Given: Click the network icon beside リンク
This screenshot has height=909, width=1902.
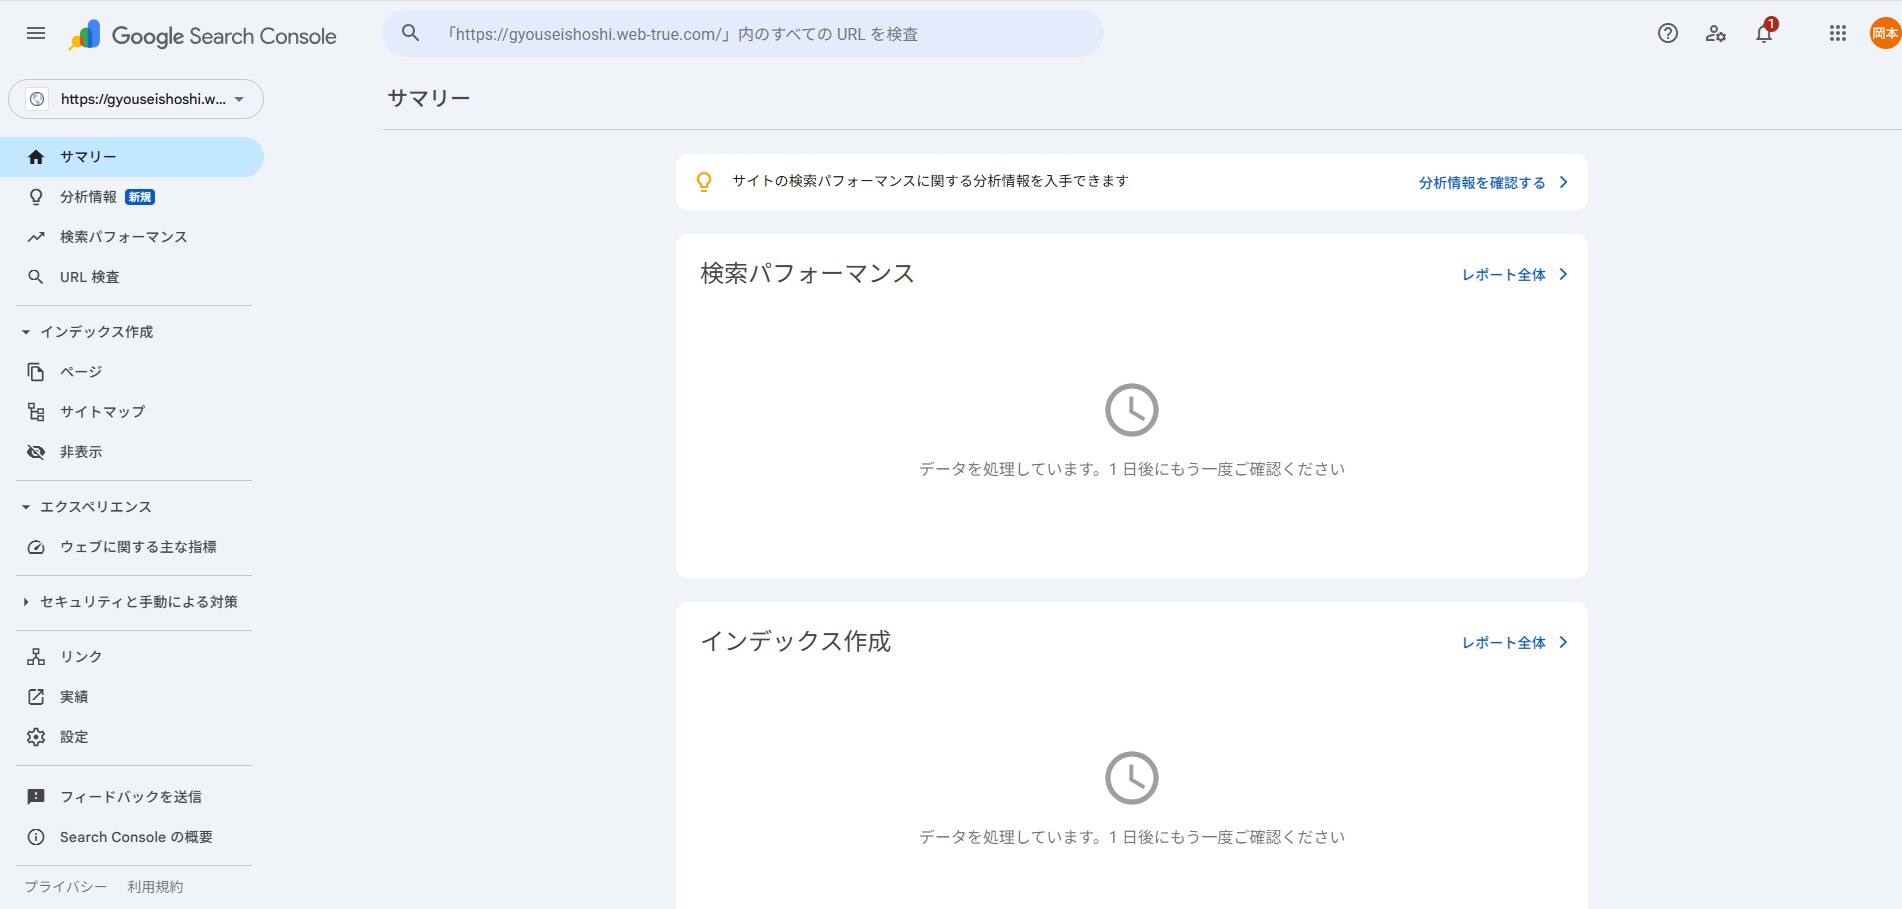Looking at the screenshot, I should click(x=36, y=657).
